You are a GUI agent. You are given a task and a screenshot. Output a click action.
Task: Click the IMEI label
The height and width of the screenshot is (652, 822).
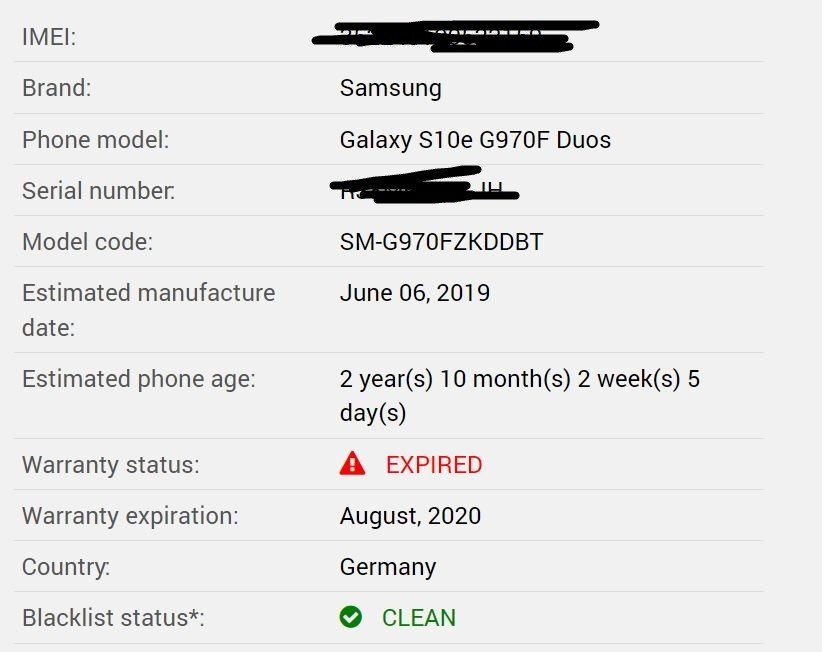coord(49,37)
